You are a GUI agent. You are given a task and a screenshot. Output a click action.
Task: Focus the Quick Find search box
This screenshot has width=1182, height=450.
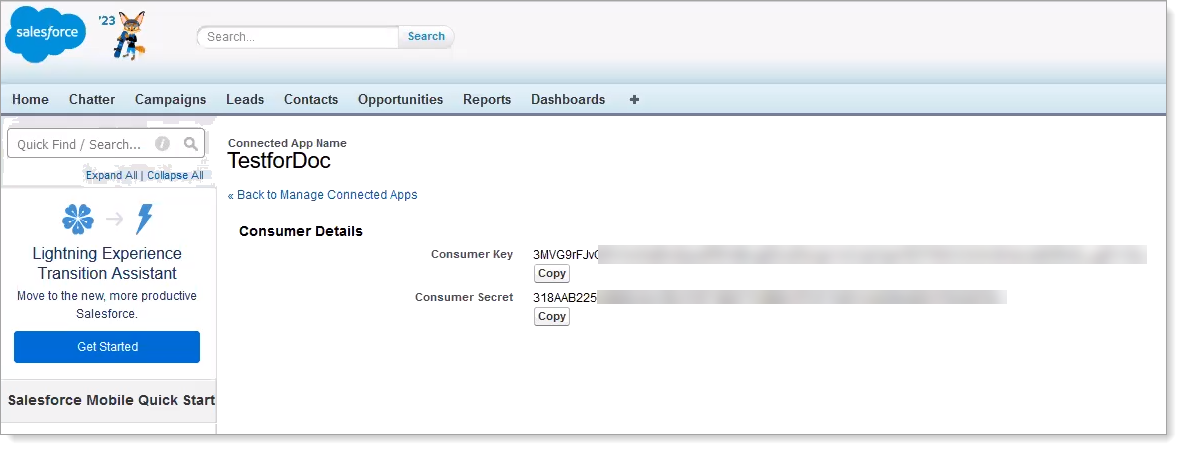[106, 143]
